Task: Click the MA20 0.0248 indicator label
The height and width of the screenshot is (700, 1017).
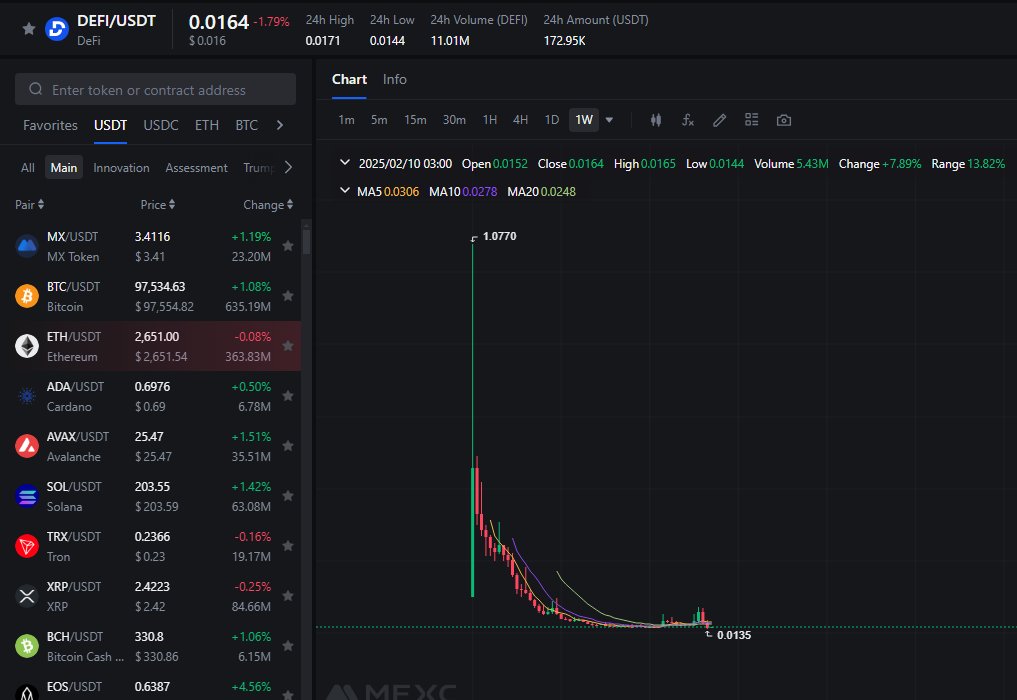Action: click(541, 191)
